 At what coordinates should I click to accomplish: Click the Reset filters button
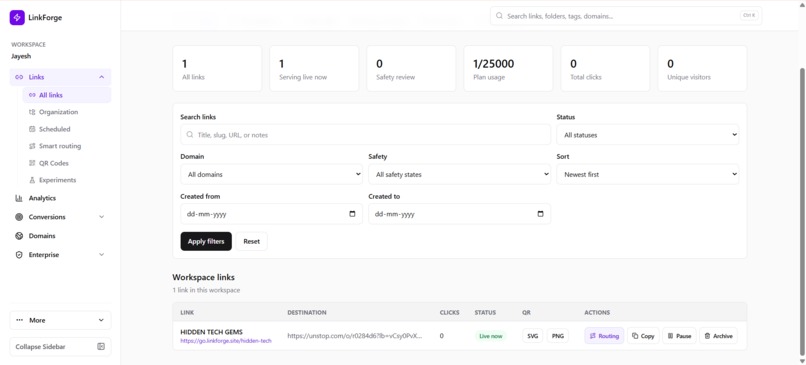(x=251, y=241)
